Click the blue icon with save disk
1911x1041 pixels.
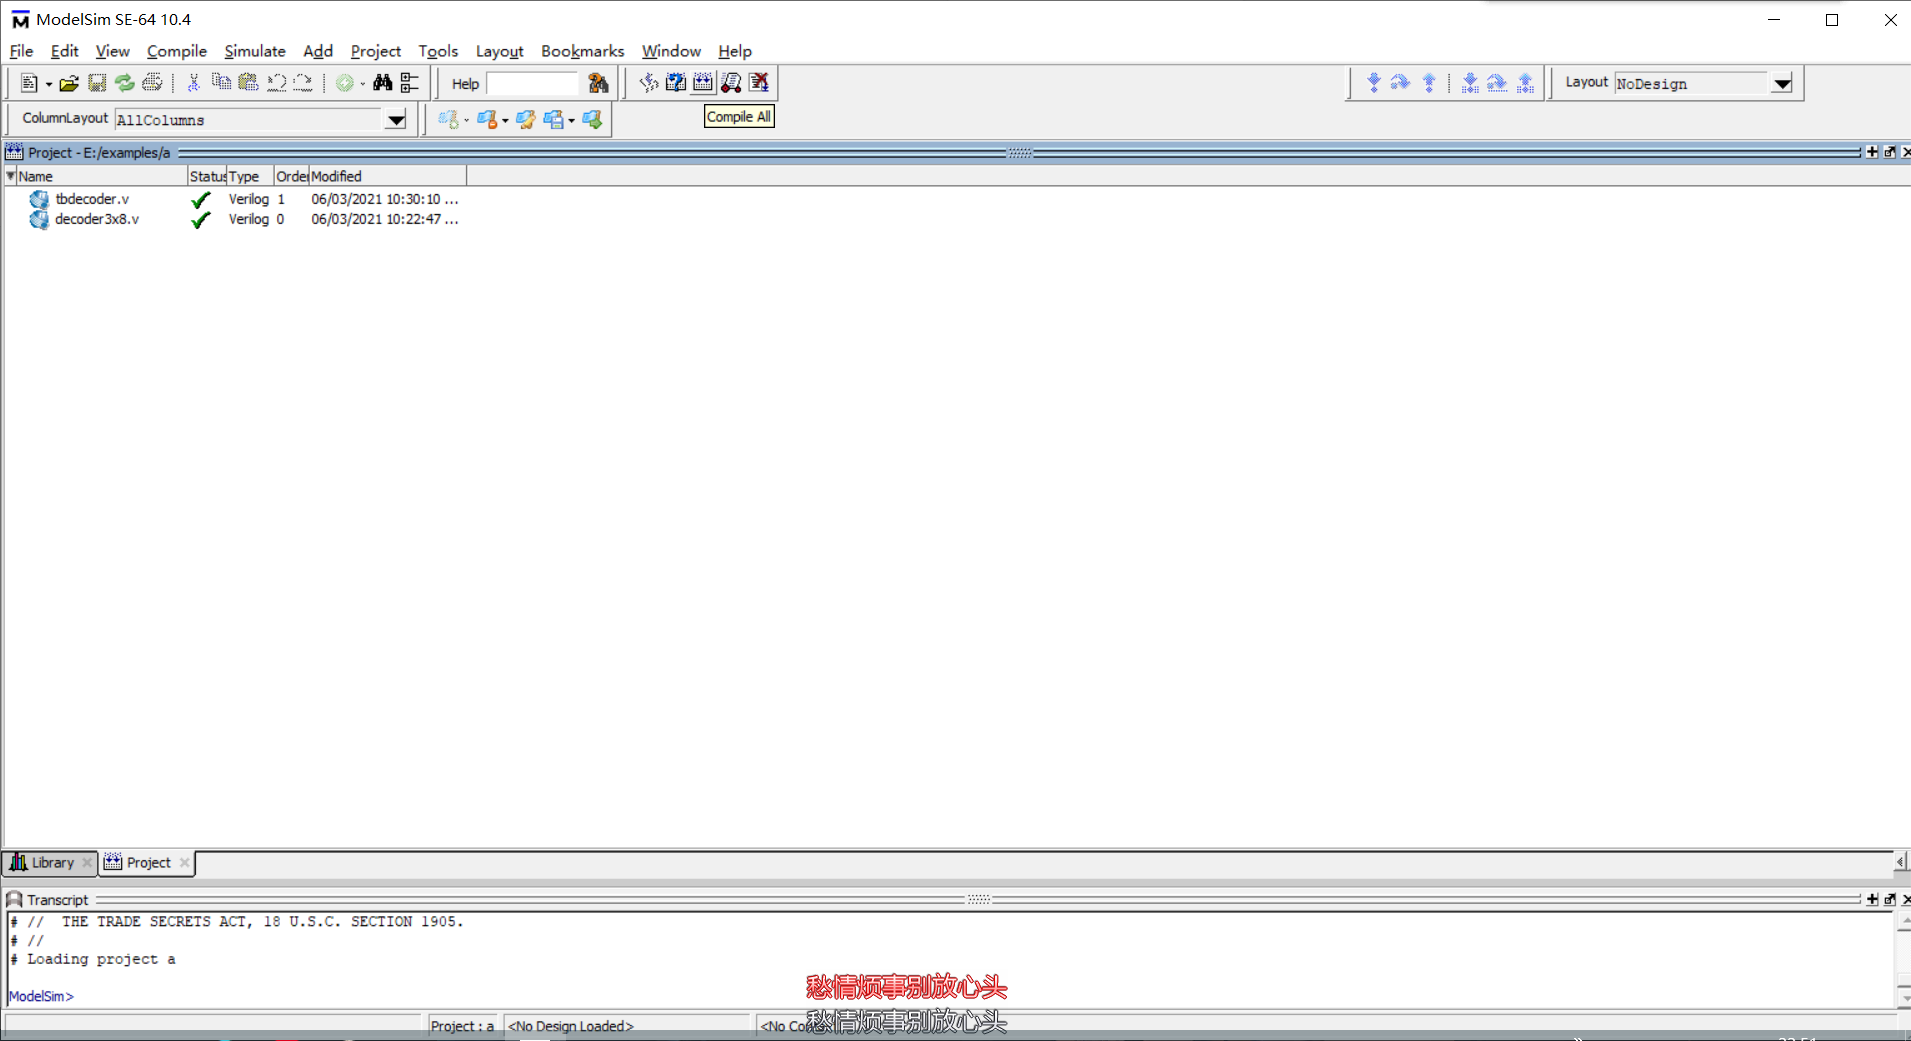pos(553,120)
